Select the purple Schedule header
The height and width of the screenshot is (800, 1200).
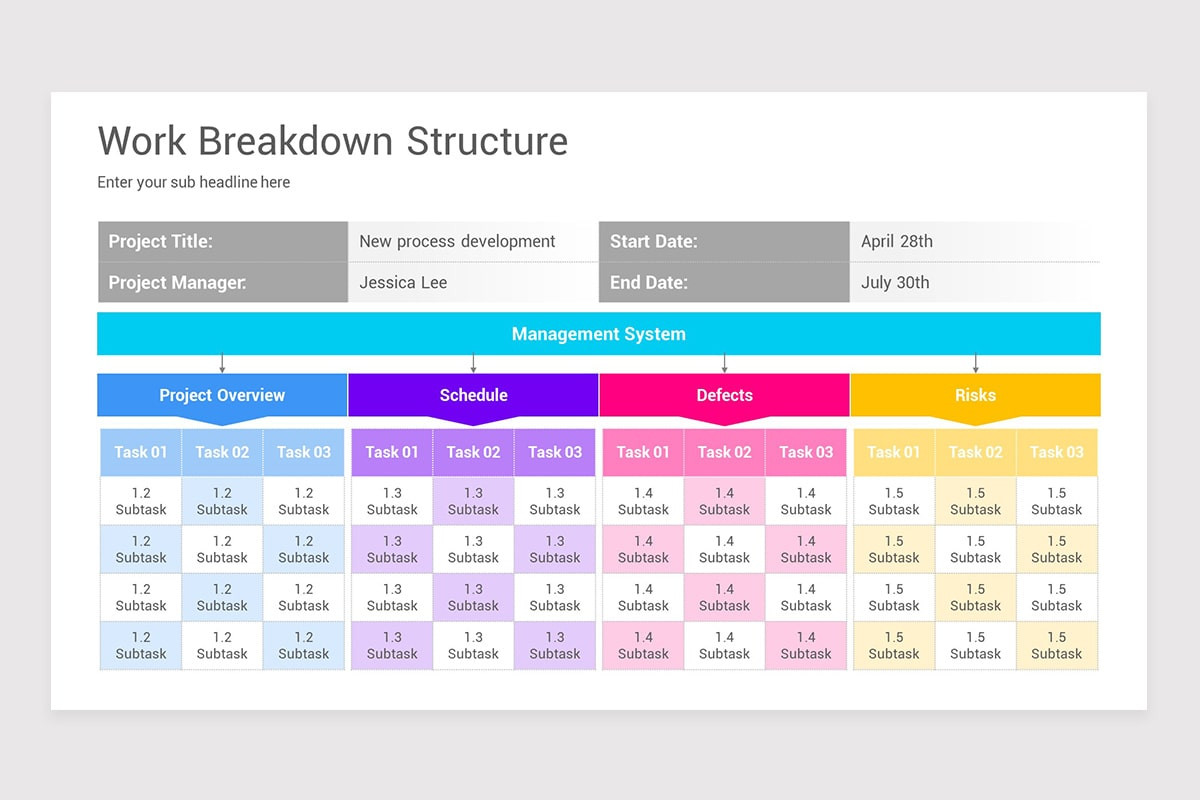point(473,395)
